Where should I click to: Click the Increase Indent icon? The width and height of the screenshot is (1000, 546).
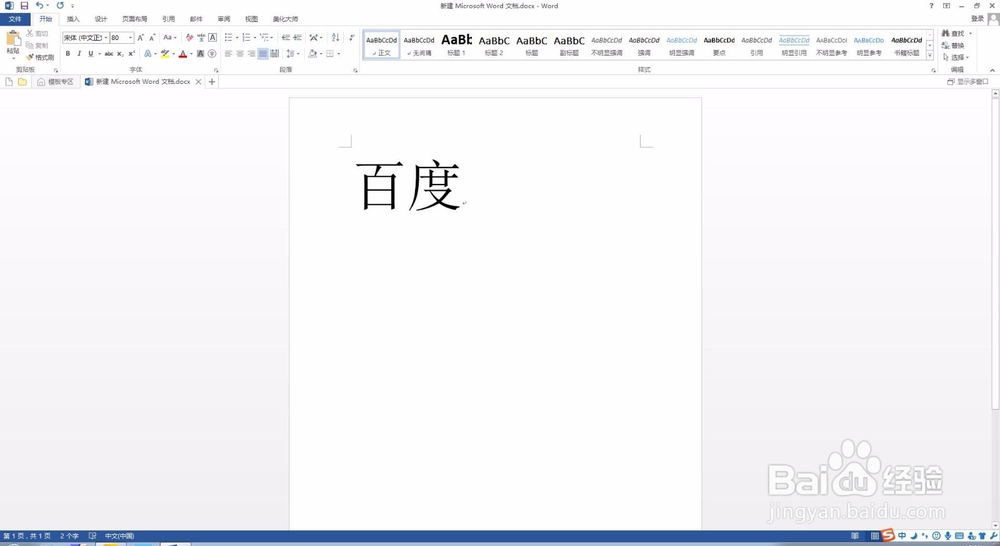[297, 38]
